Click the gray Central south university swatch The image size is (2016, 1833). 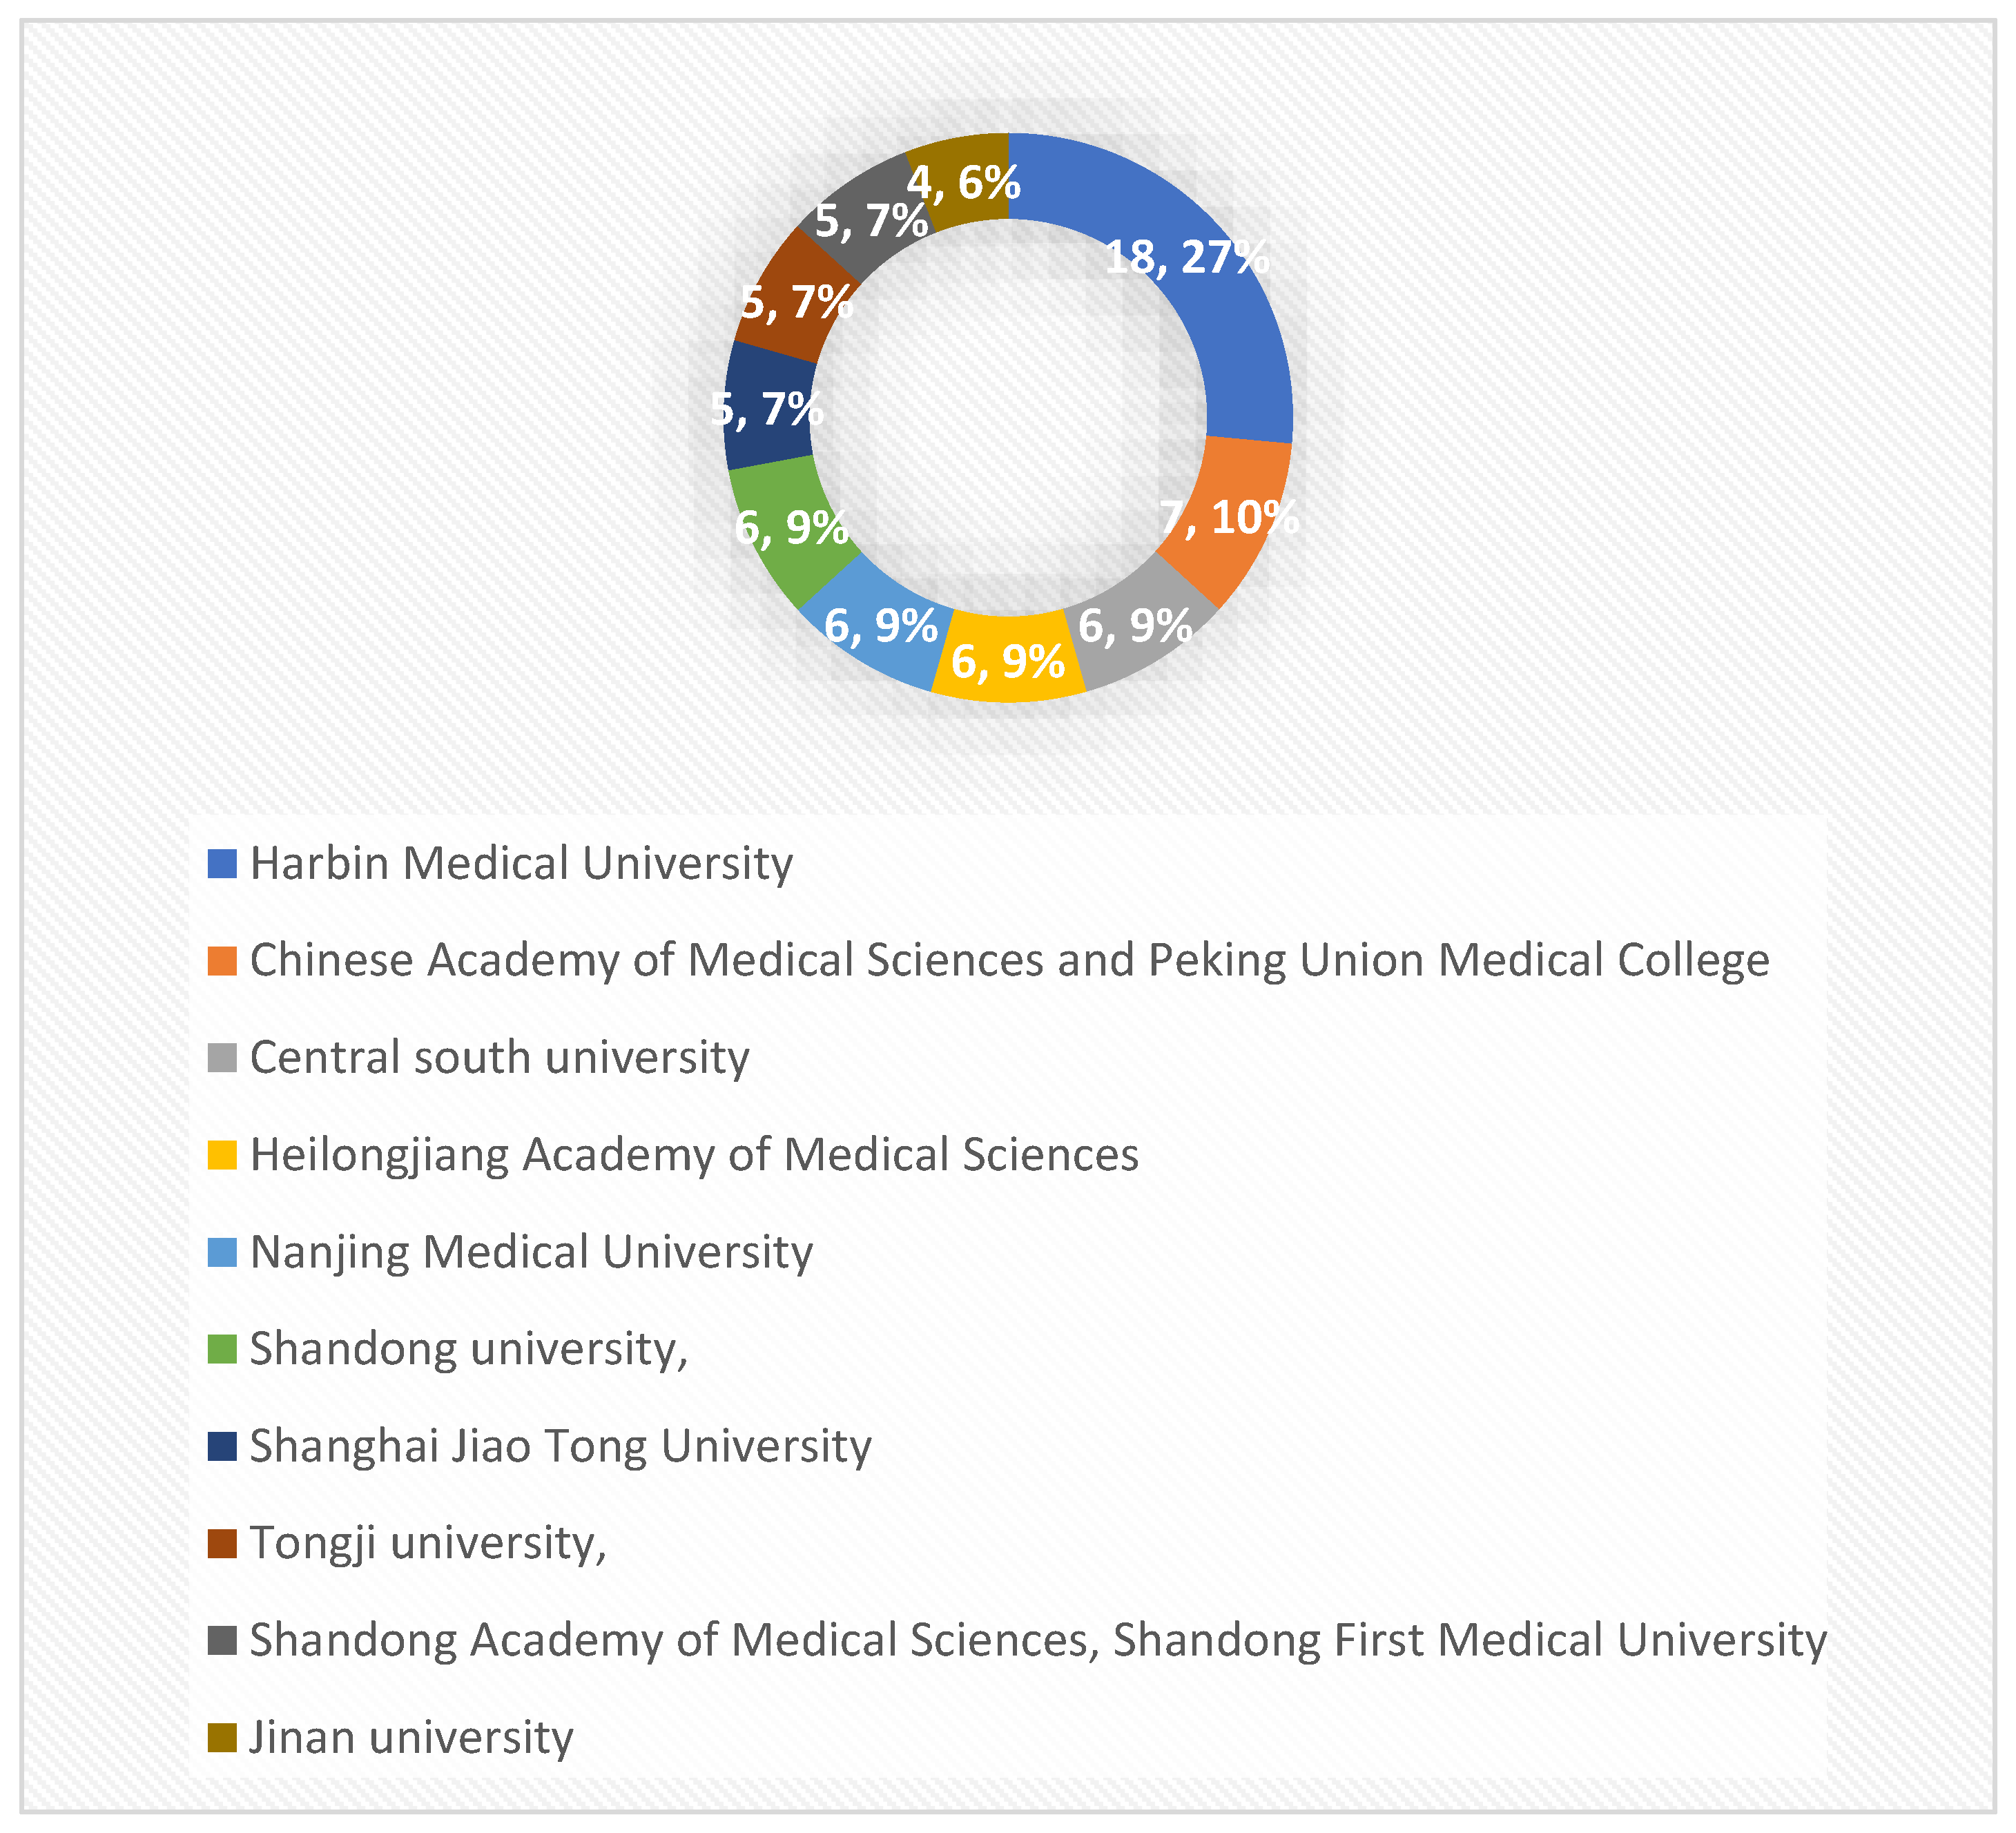[x=222, y=1058]
